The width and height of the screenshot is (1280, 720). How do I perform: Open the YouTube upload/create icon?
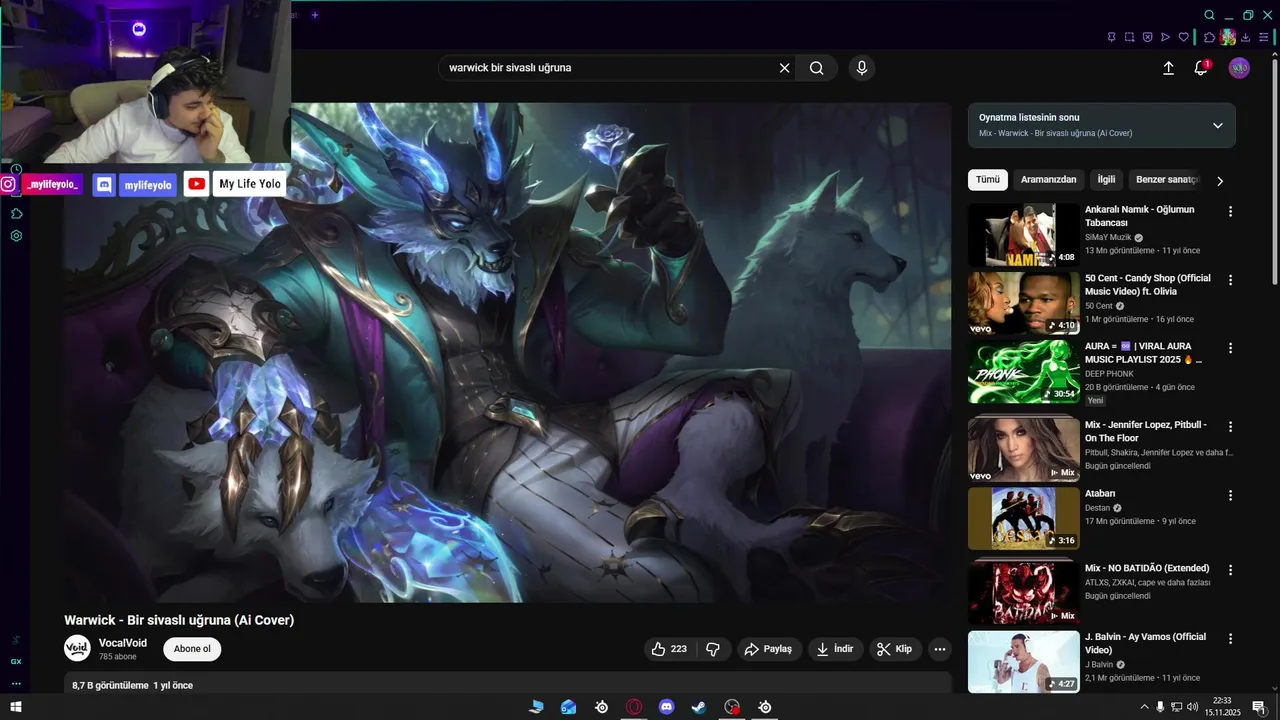coord(1168,68)
